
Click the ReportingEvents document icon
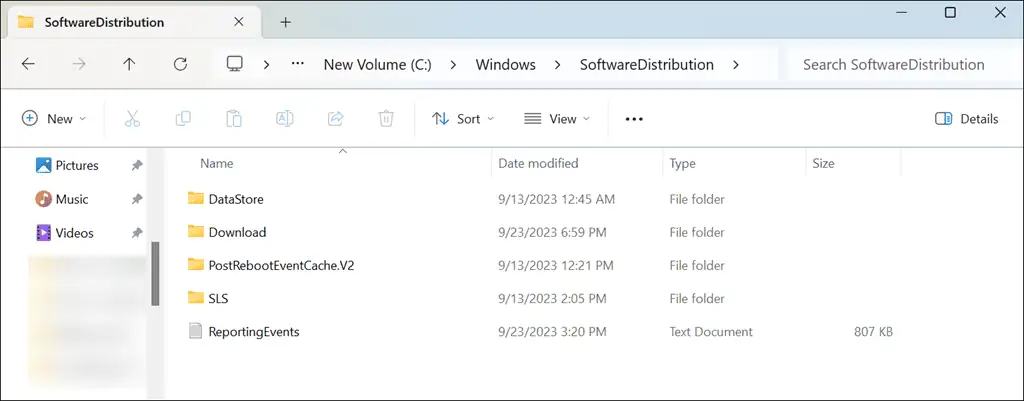[x=196, y=331]
